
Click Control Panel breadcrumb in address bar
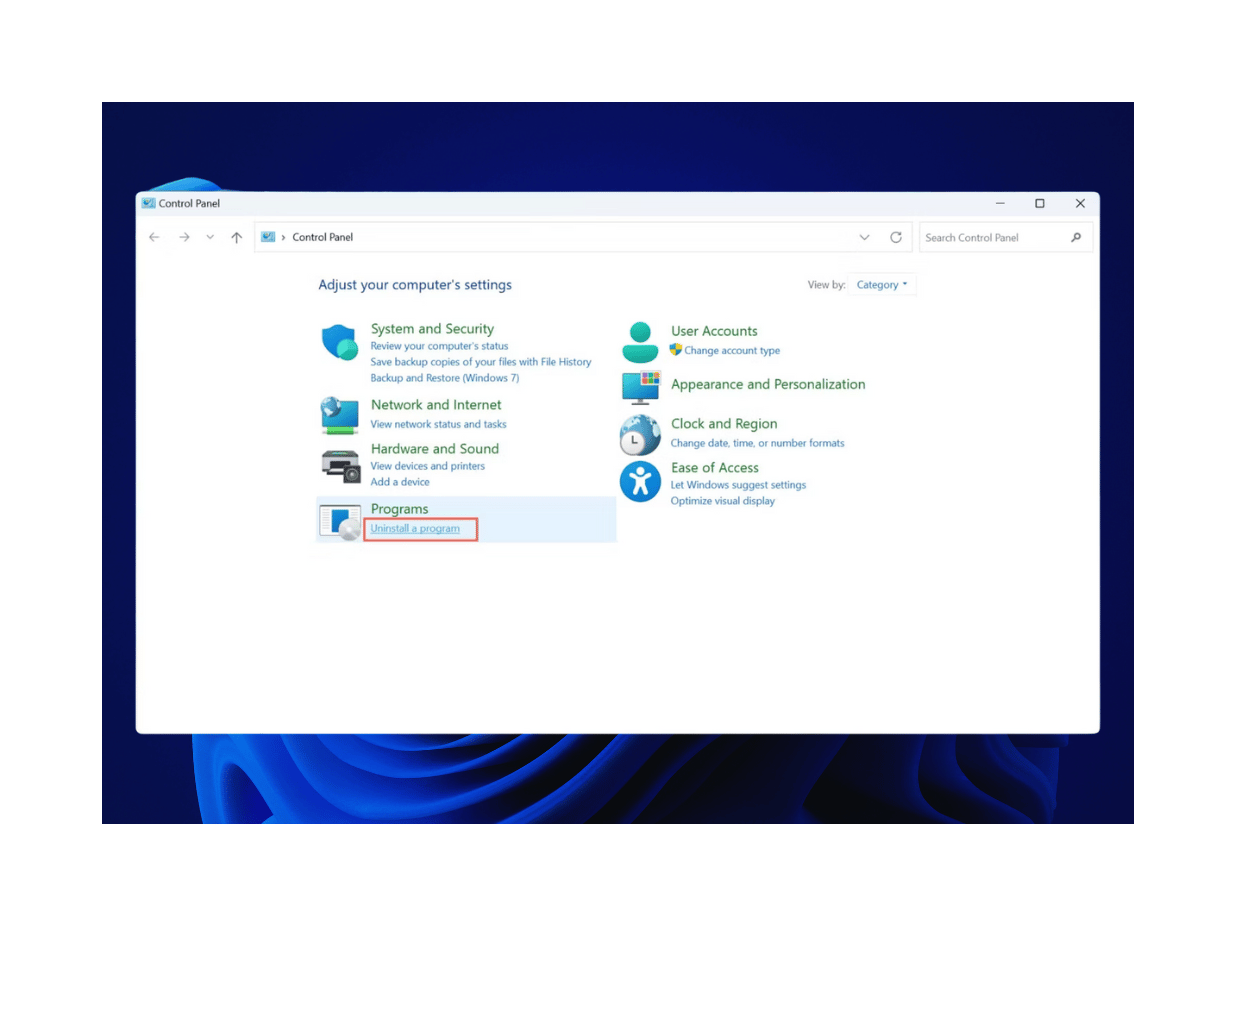click(322, 237)
